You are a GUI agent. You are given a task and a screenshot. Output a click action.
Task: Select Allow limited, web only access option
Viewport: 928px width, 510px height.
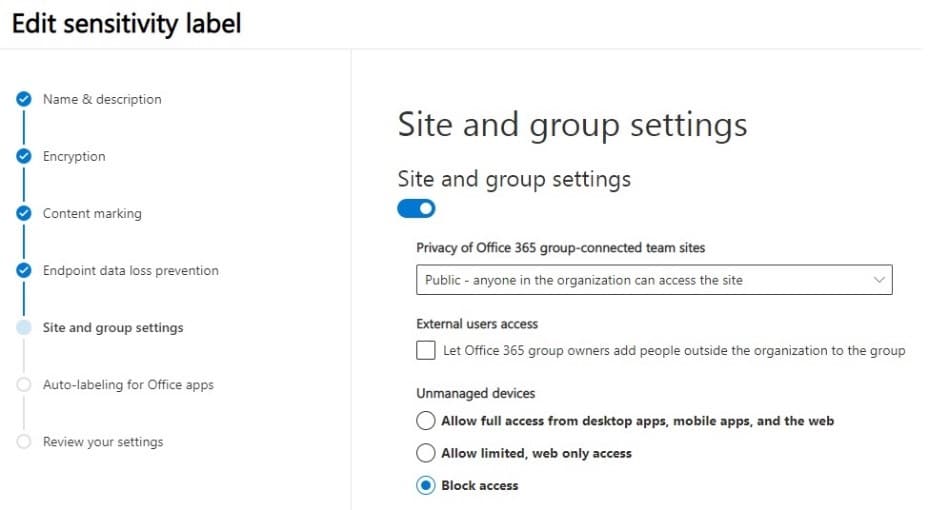[x=426, y=453]
